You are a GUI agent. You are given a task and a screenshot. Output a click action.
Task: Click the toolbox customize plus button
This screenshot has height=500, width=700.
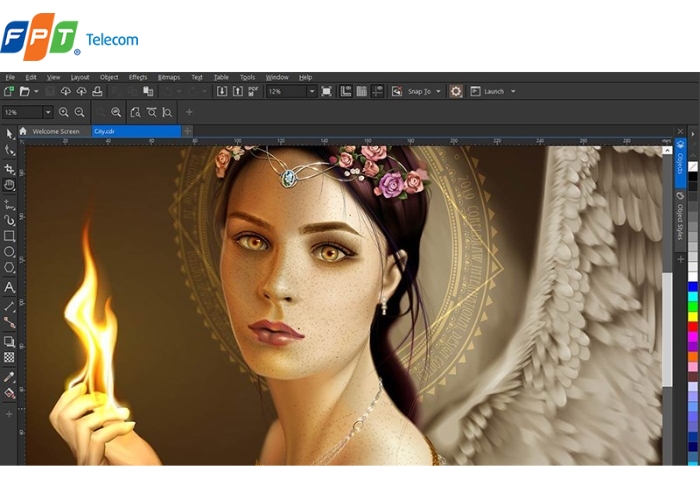click(9, 414)
